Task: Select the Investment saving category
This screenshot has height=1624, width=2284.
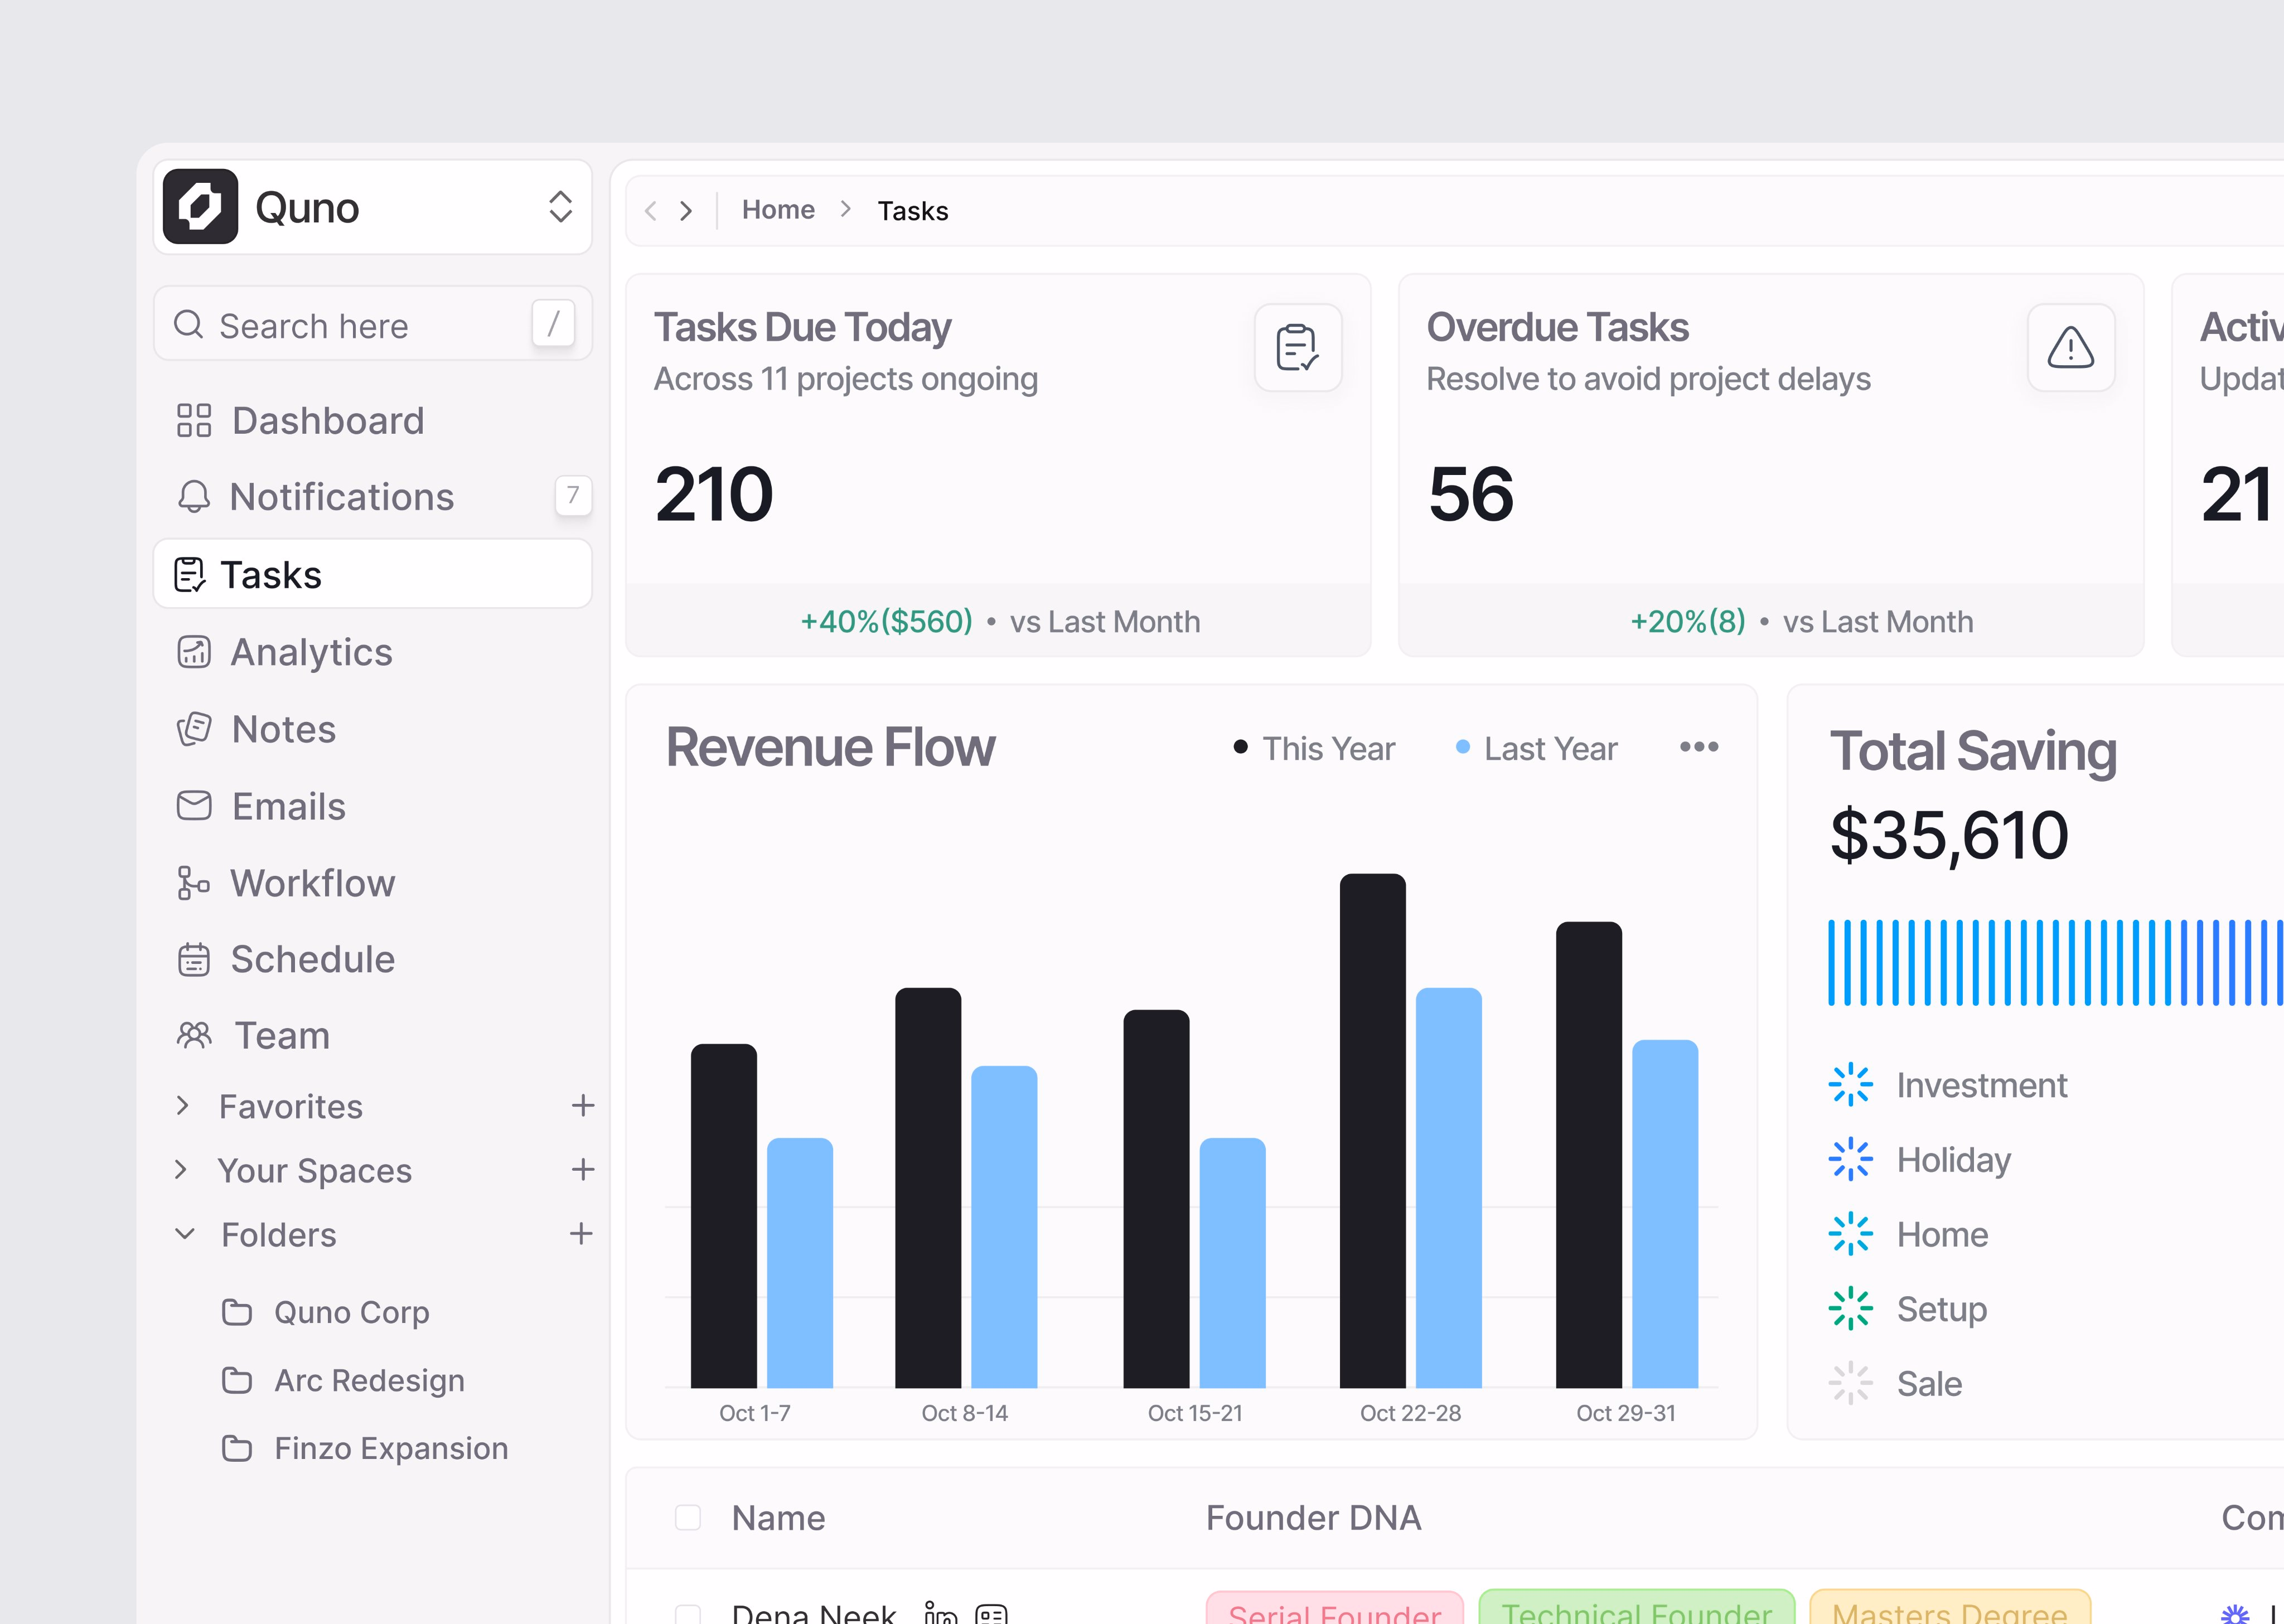Action: click(1948, 1085)
